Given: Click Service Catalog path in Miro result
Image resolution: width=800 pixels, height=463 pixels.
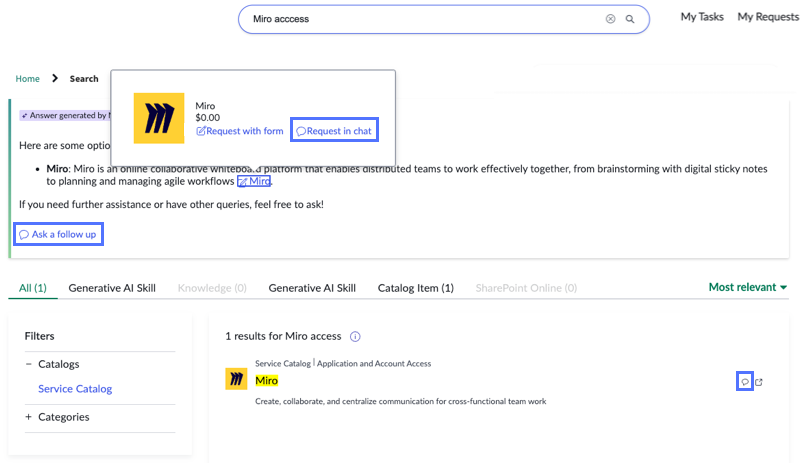Looking at the screenshot, I should 283,363.
